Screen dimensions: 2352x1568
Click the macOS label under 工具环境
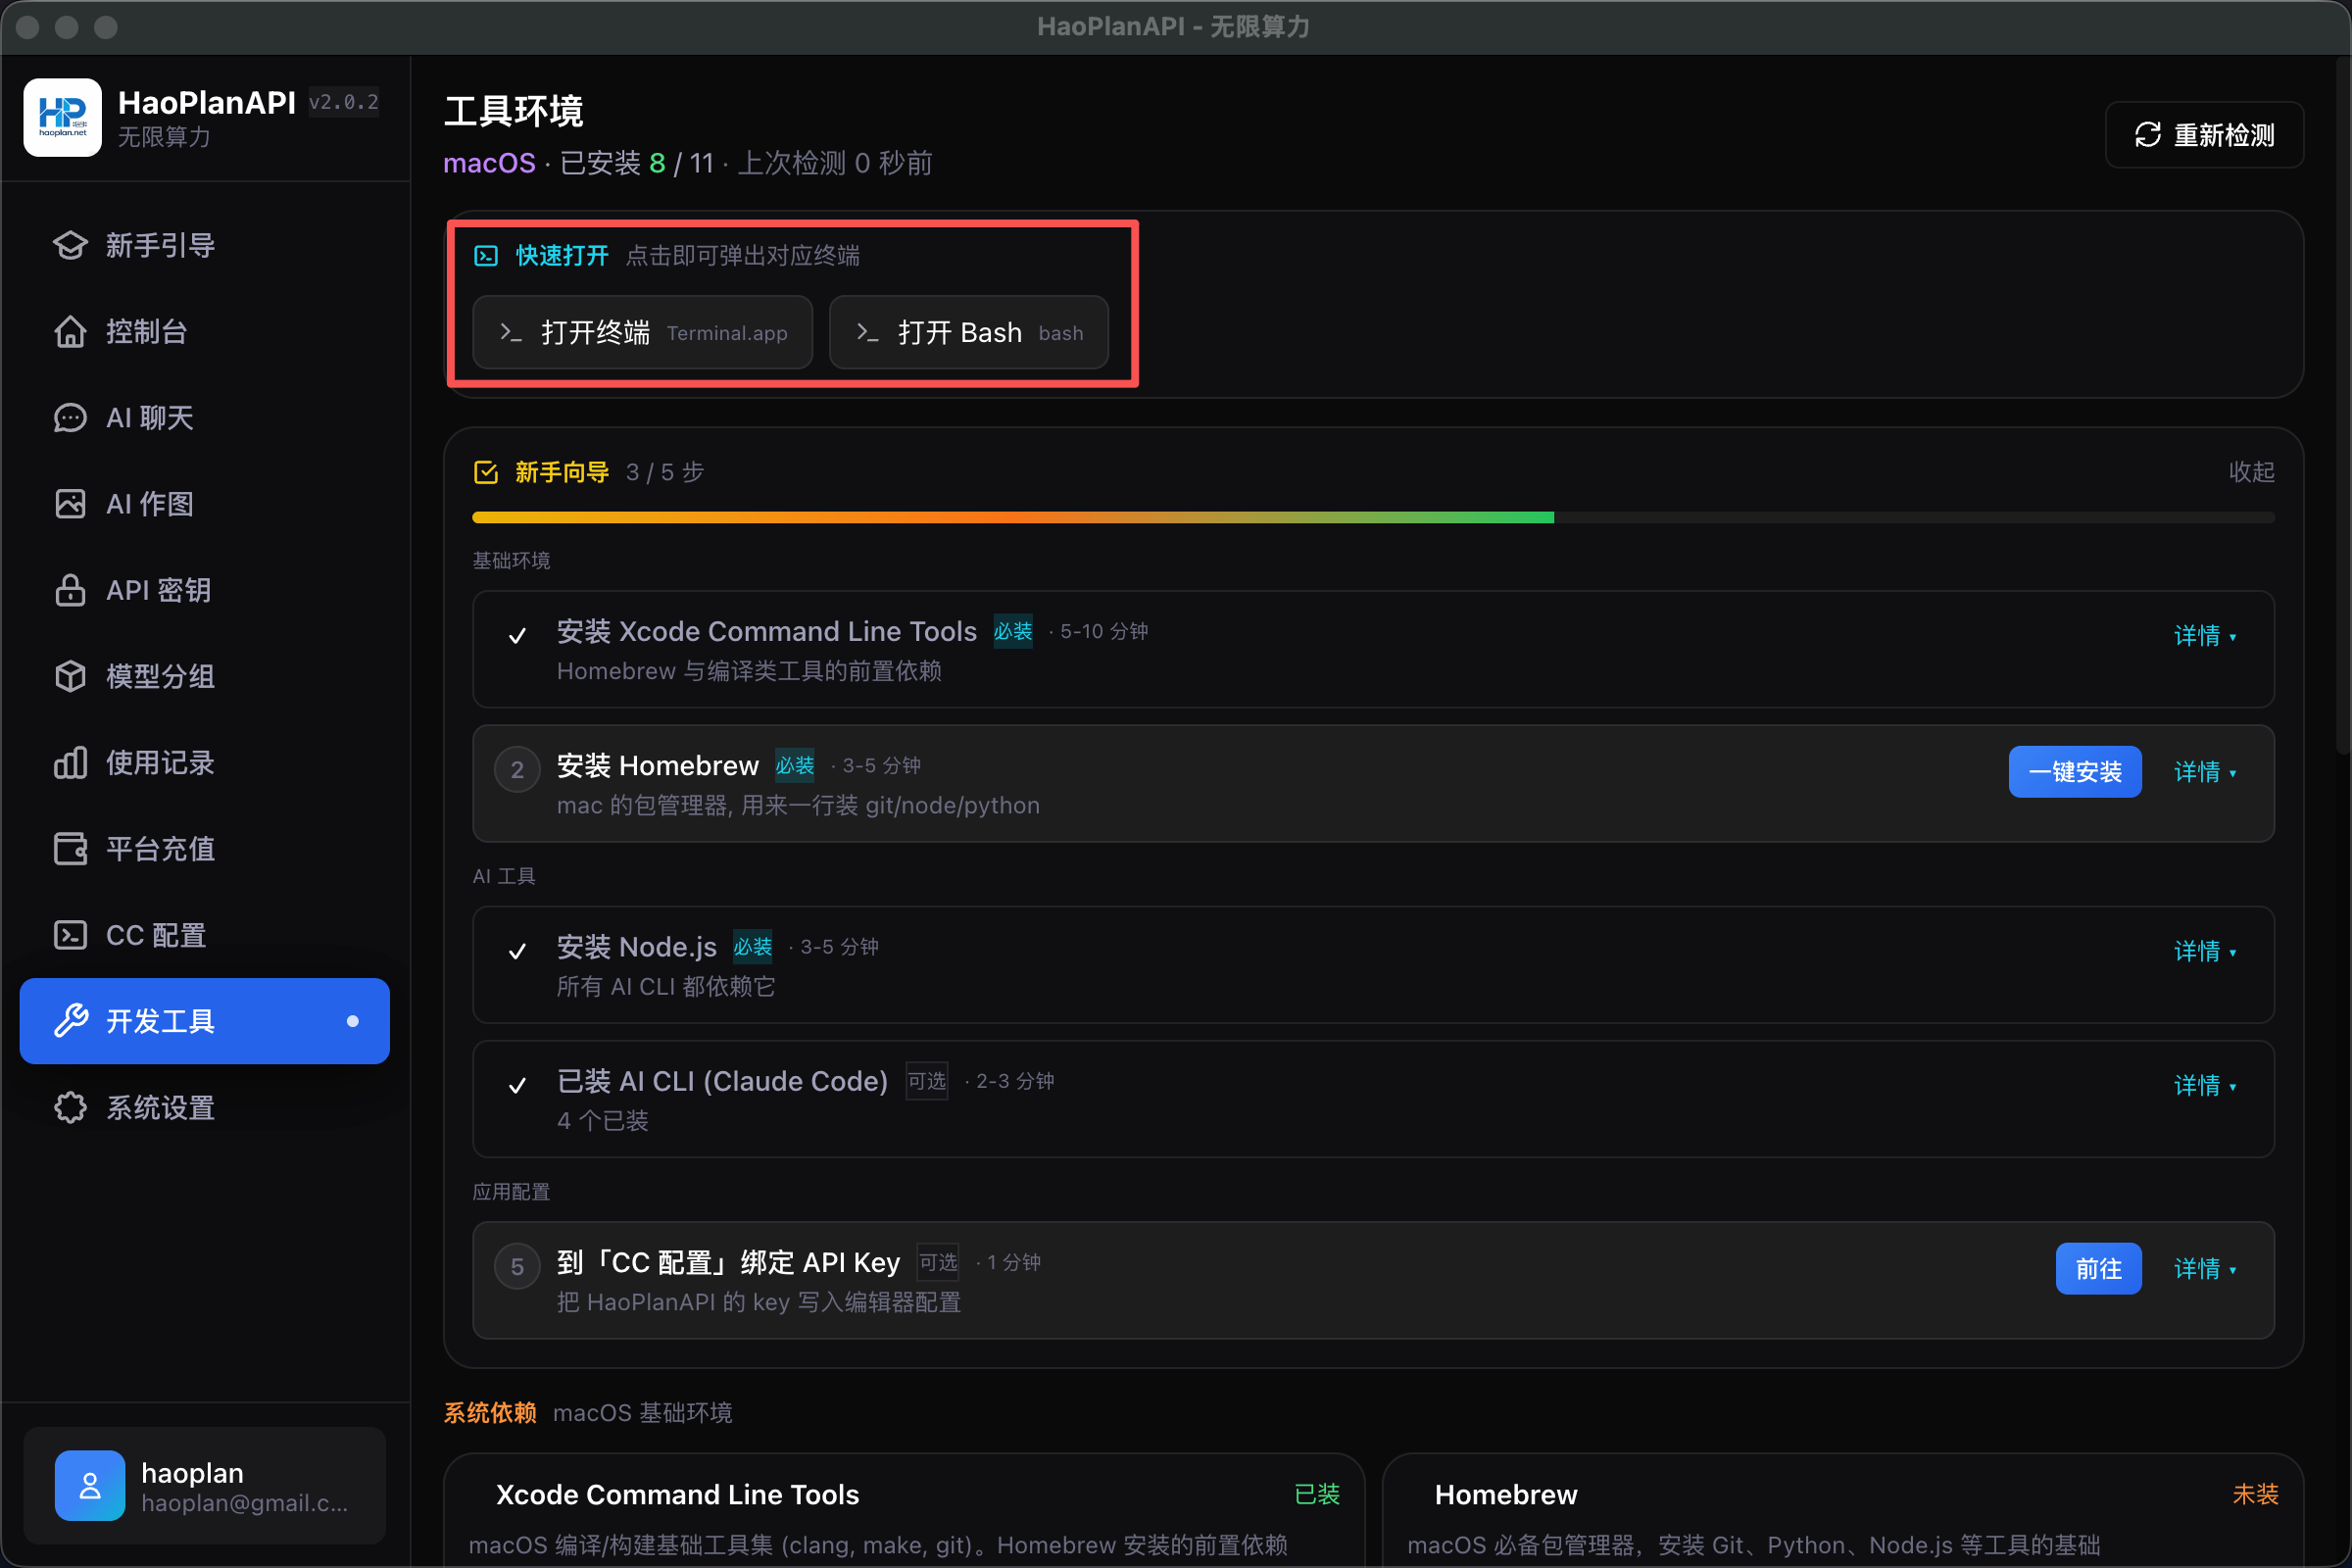pos(489,163)
